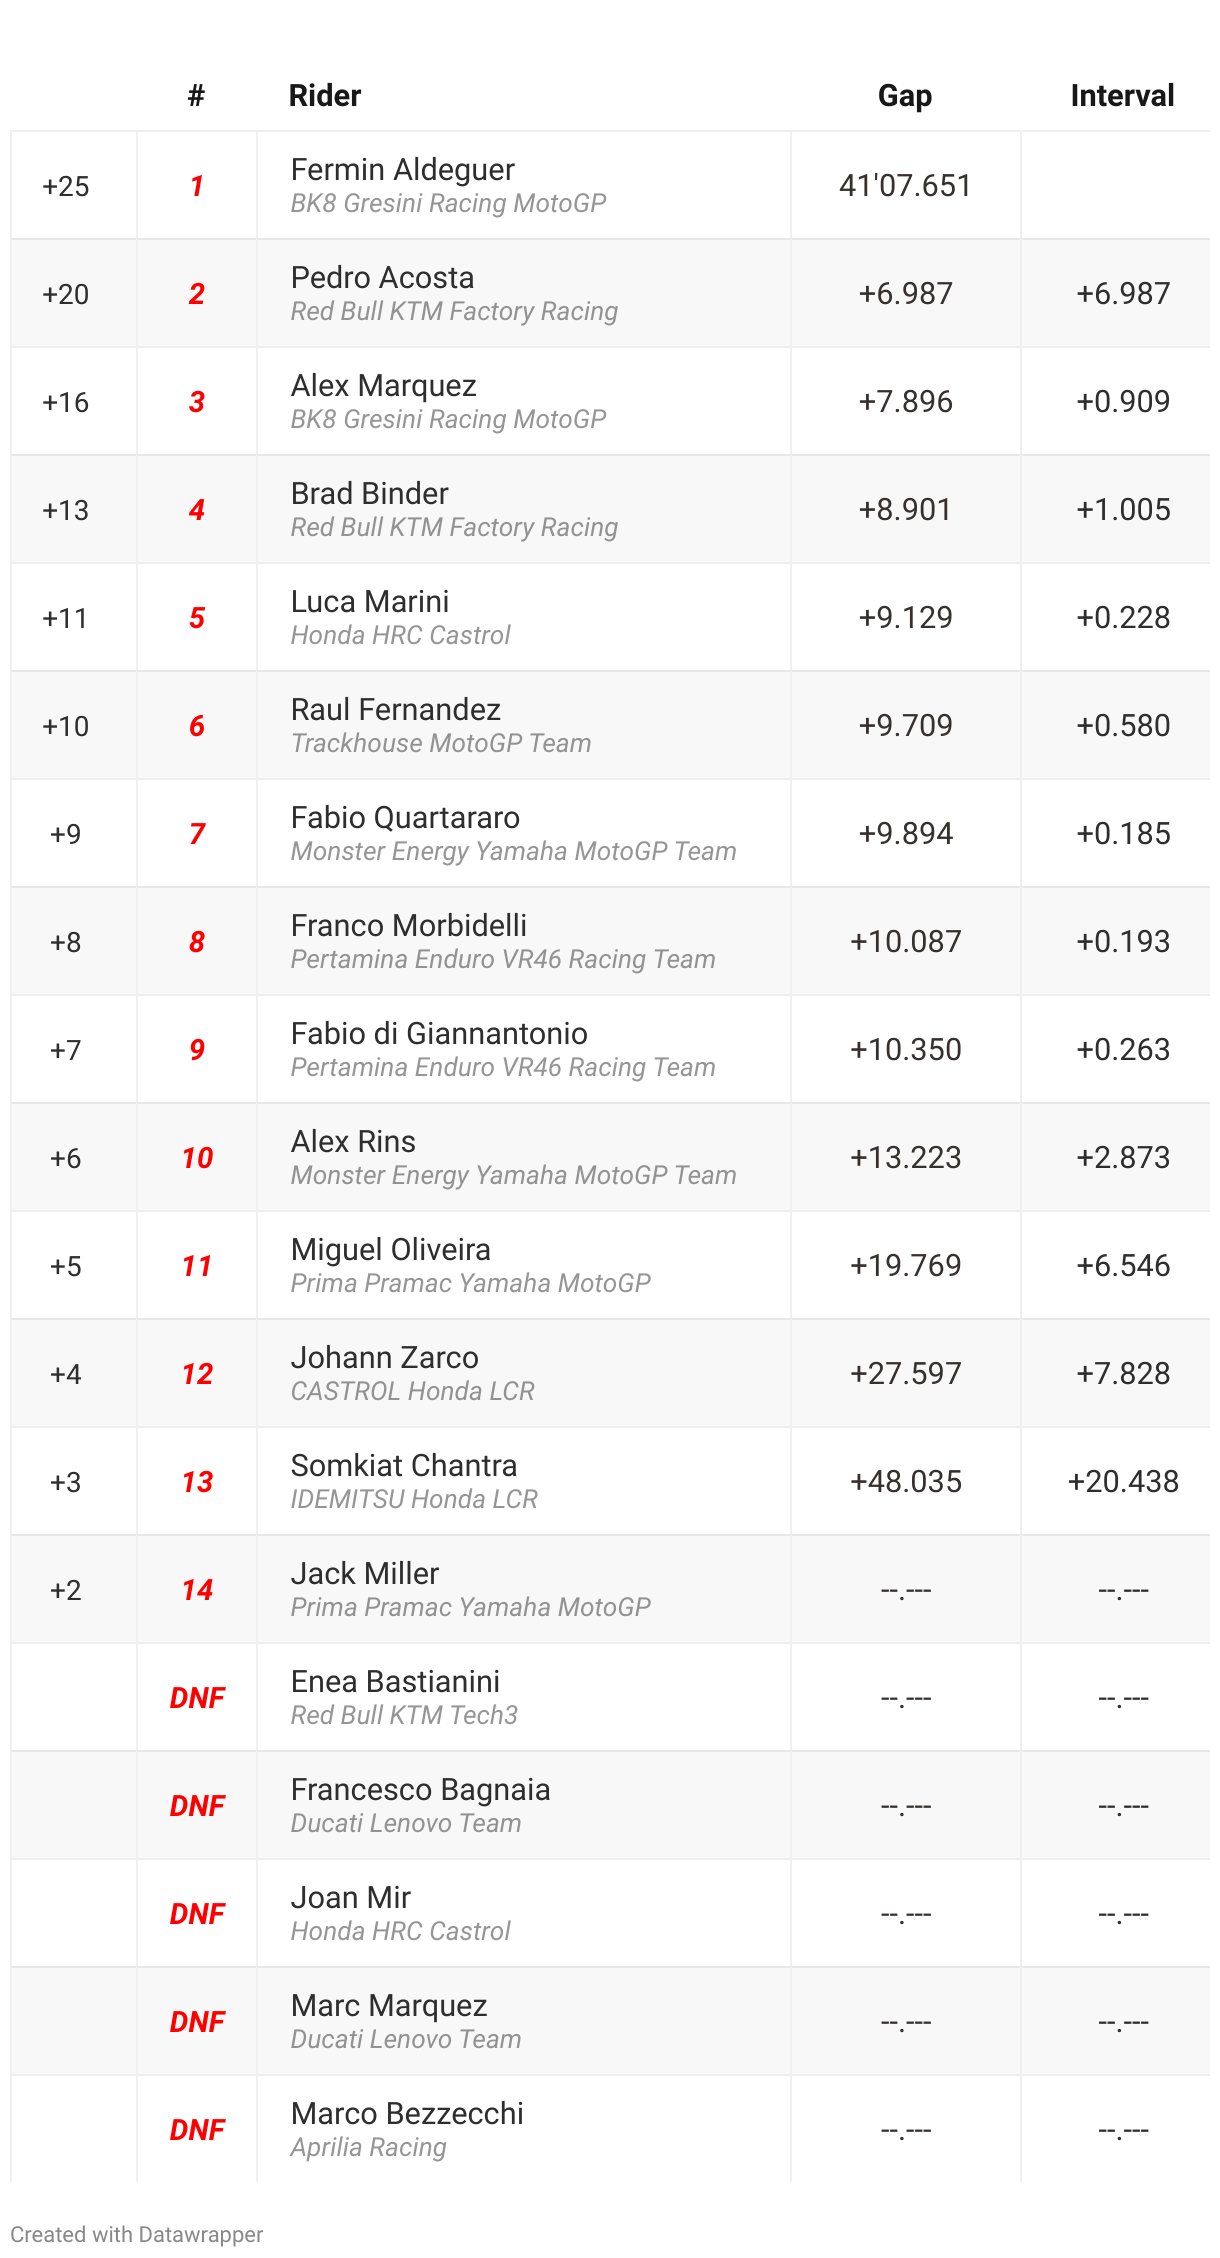Click the Interval column header
The image size is (1220, 2258).
click(1122, 96)
